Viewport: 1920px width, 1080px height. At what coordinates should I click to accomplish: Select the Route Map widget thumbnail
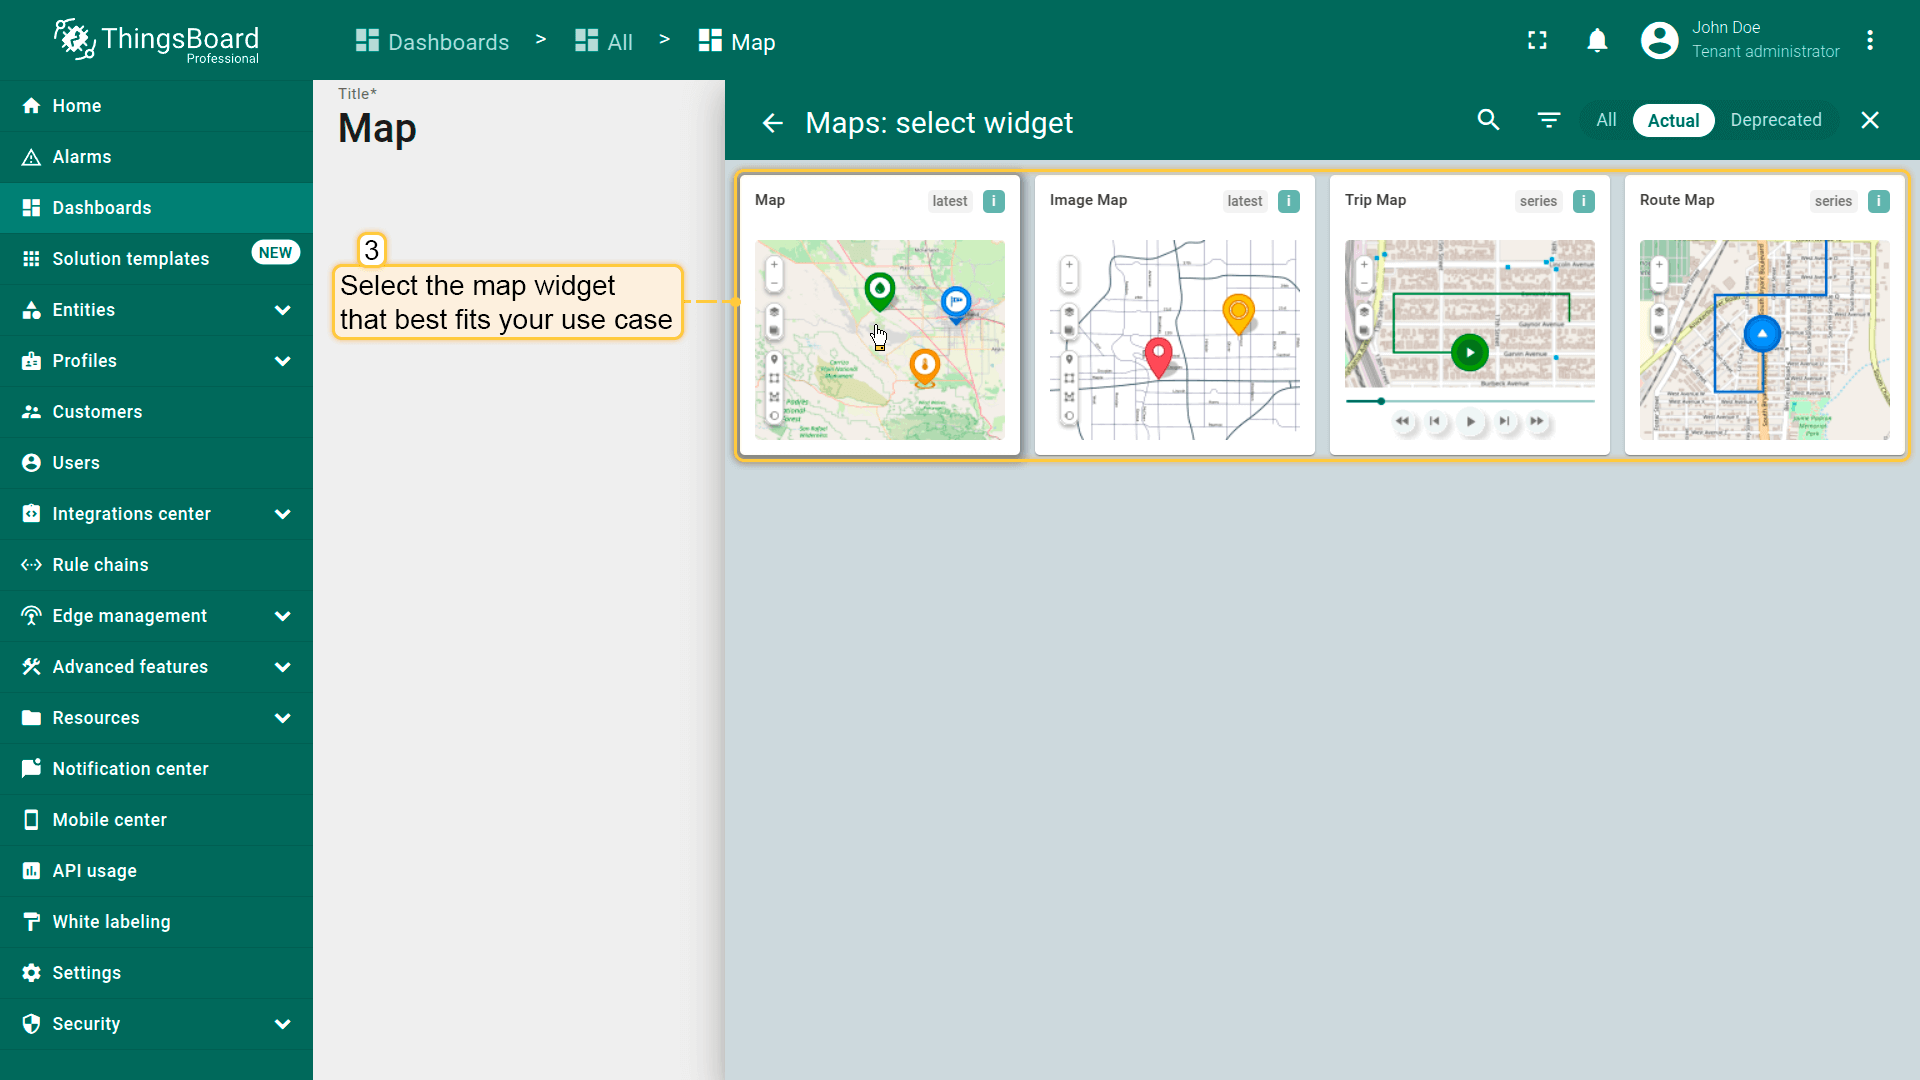[1764, 339]
